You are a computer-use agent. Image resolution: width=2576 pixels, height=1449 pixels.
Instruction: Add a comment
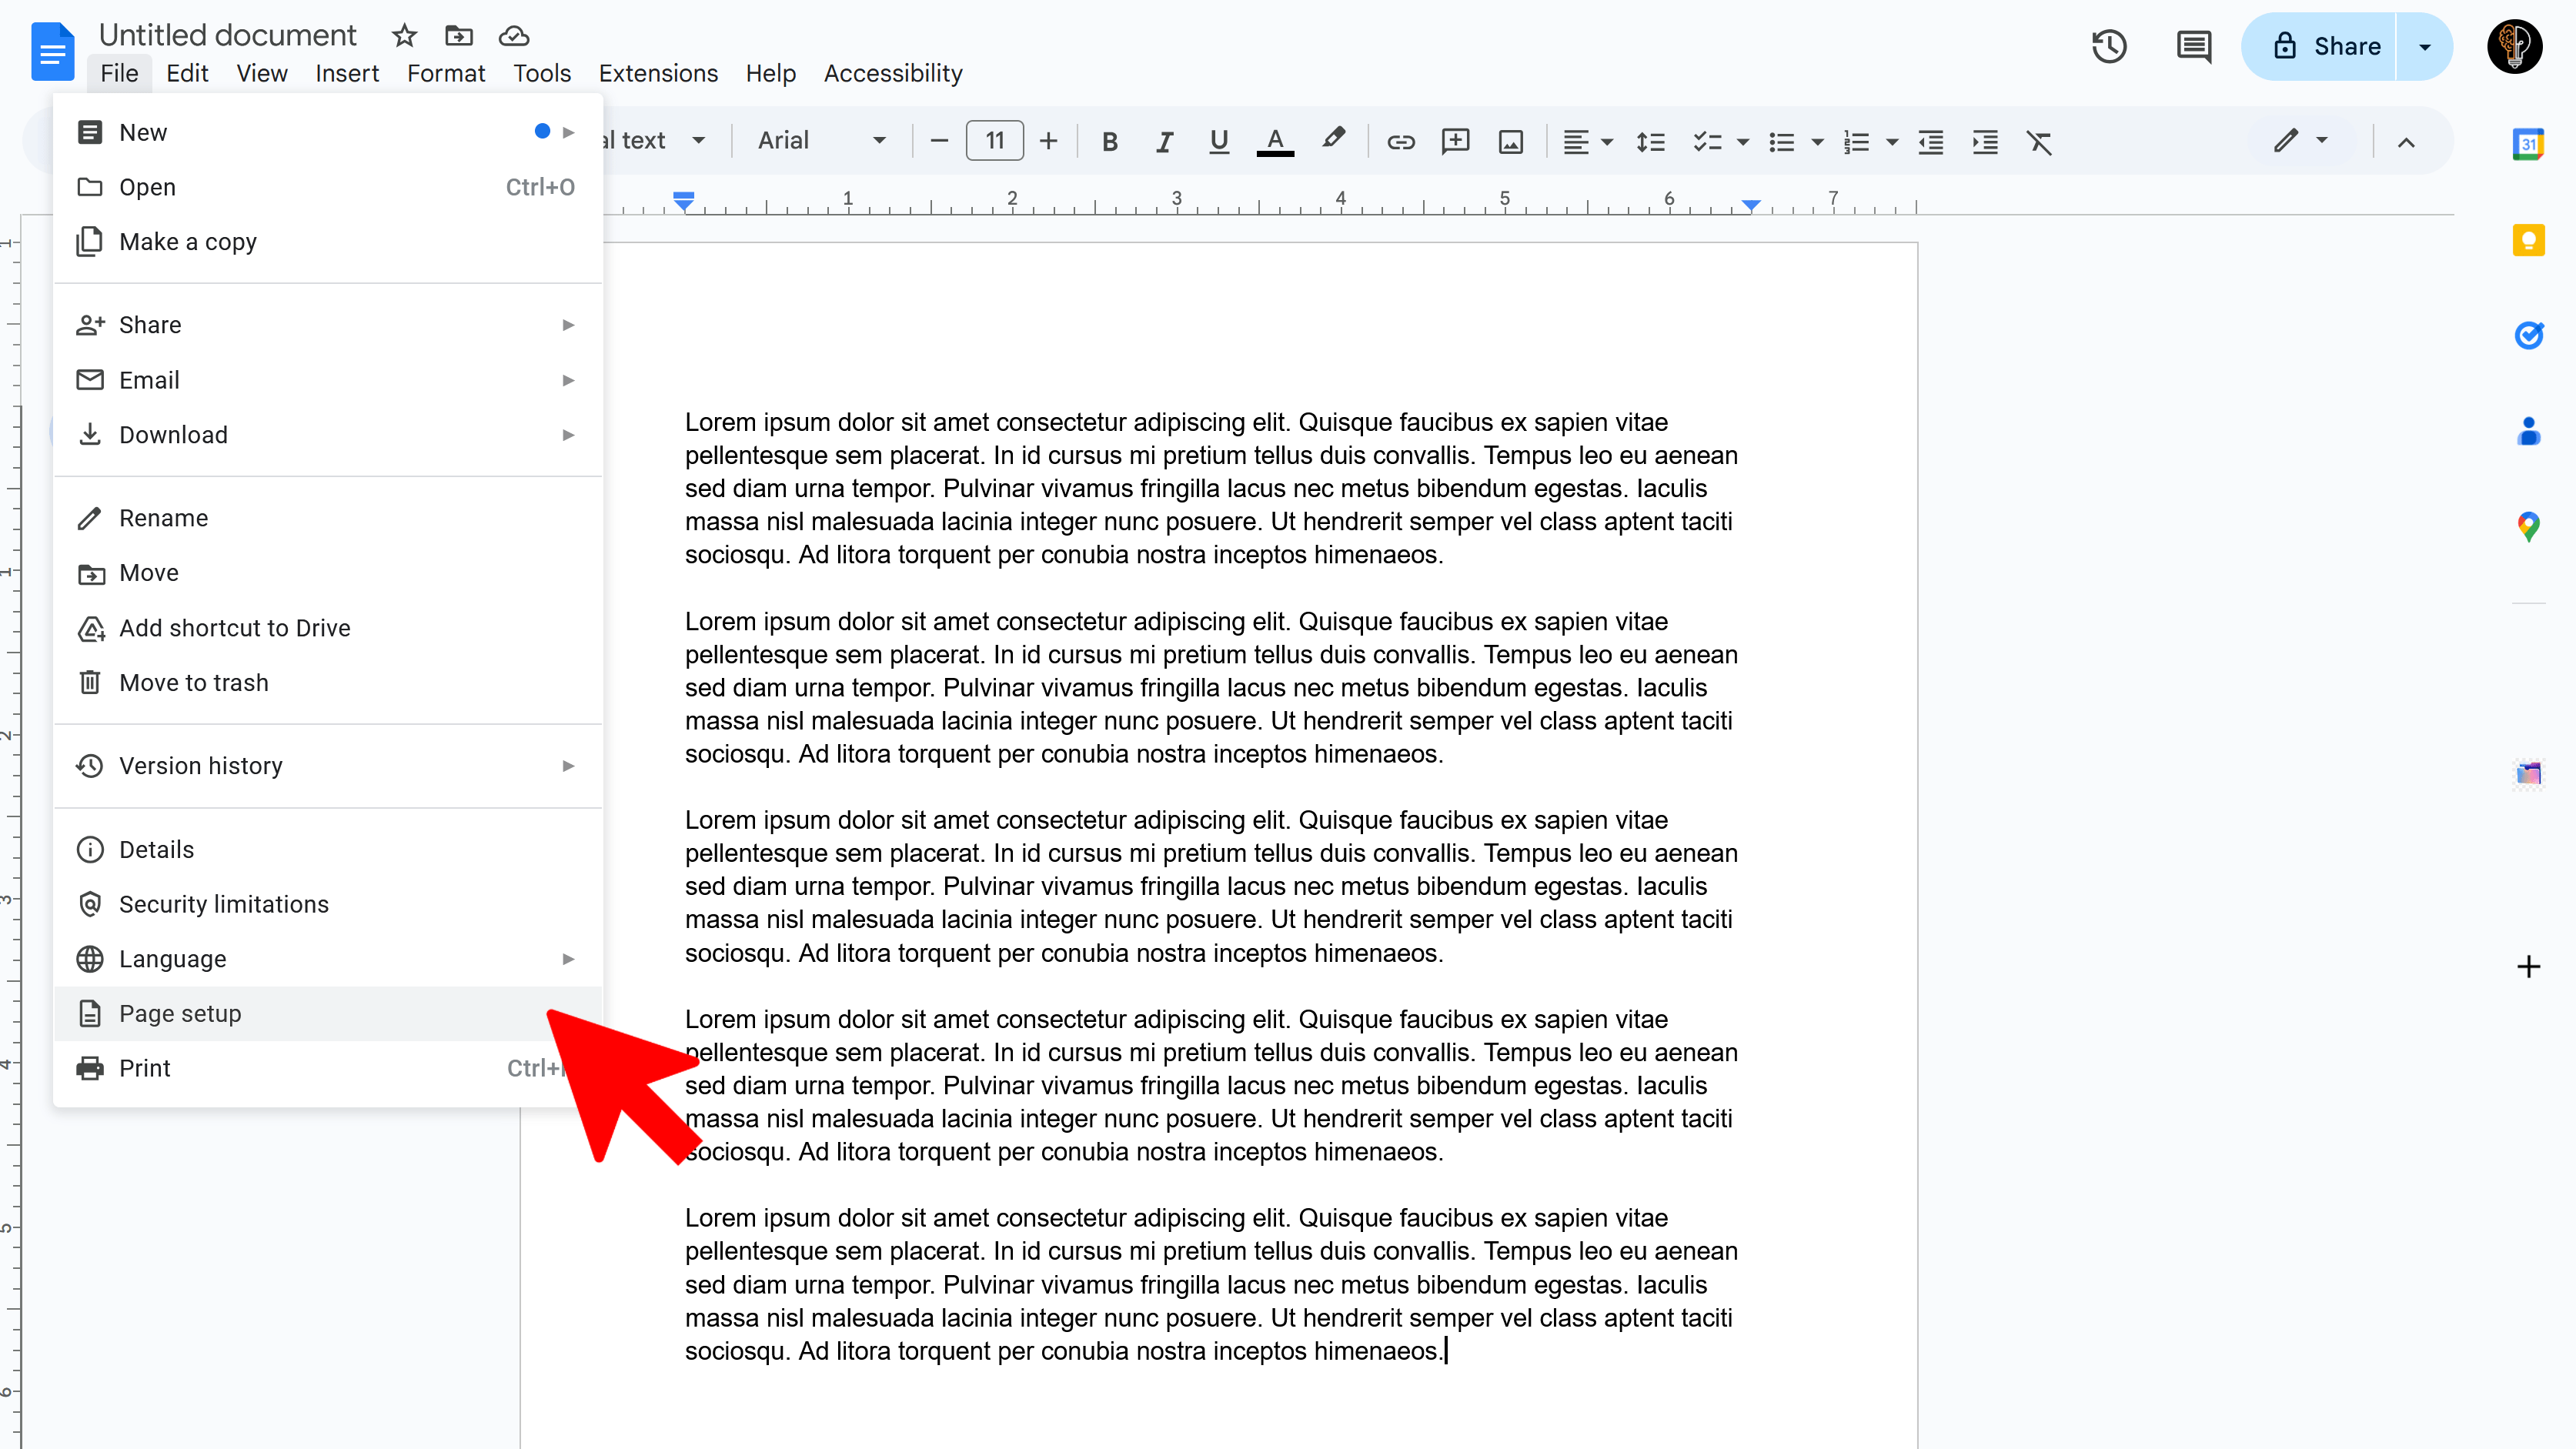coord(1455,141)
